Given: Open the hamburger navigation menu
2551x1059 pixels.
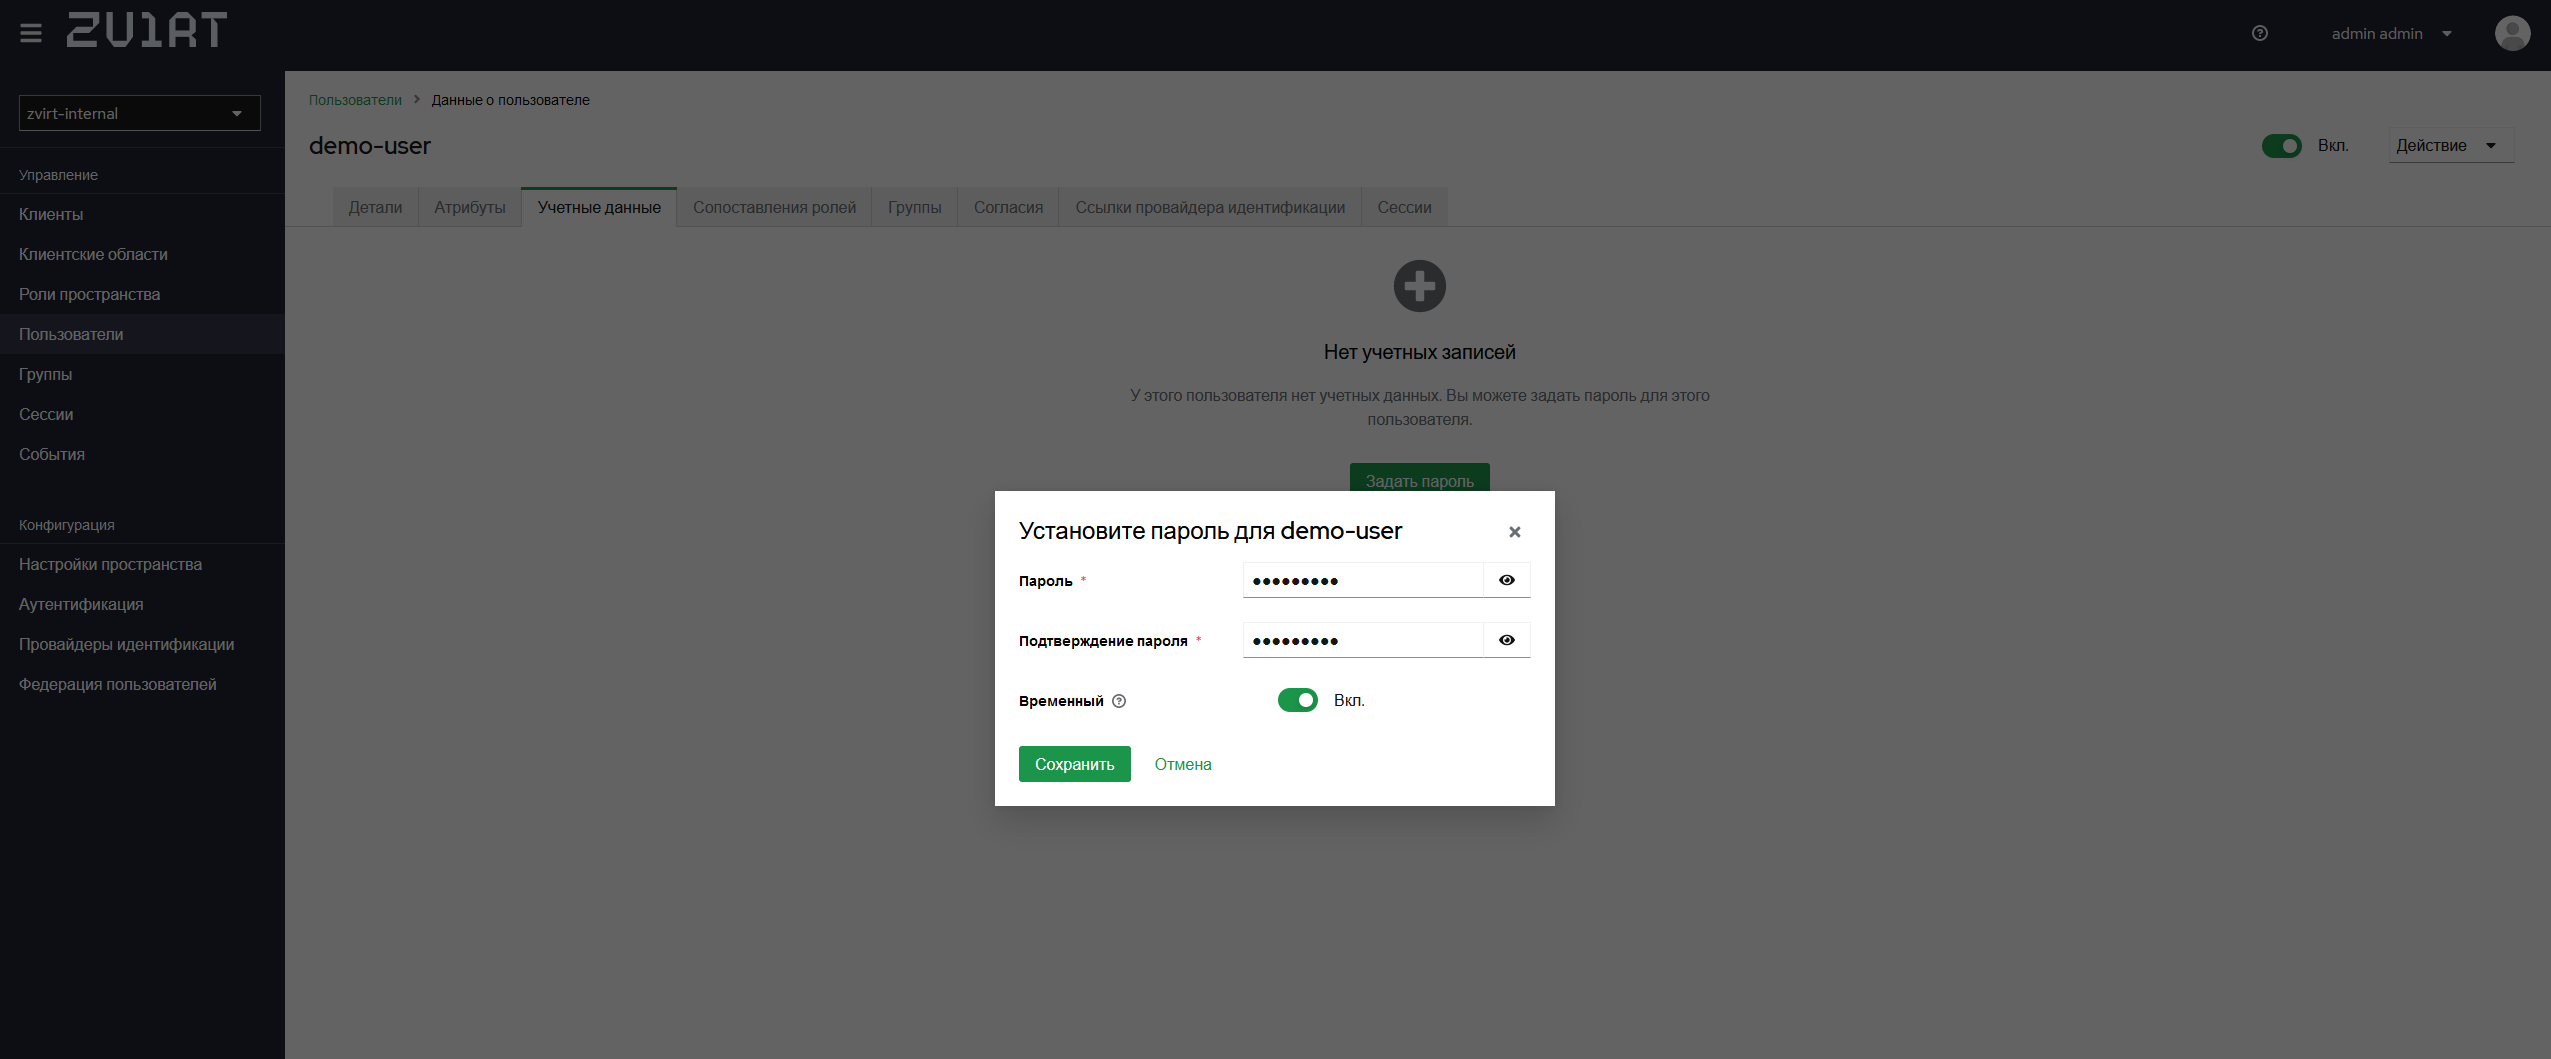Looking at the screenshot, I should tap(31, 33).
